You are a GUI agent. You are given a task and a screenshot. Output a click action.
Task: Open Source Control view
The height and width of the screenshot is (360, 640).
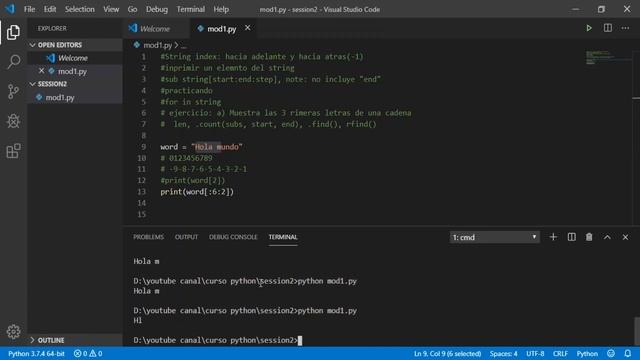point(13,91)
